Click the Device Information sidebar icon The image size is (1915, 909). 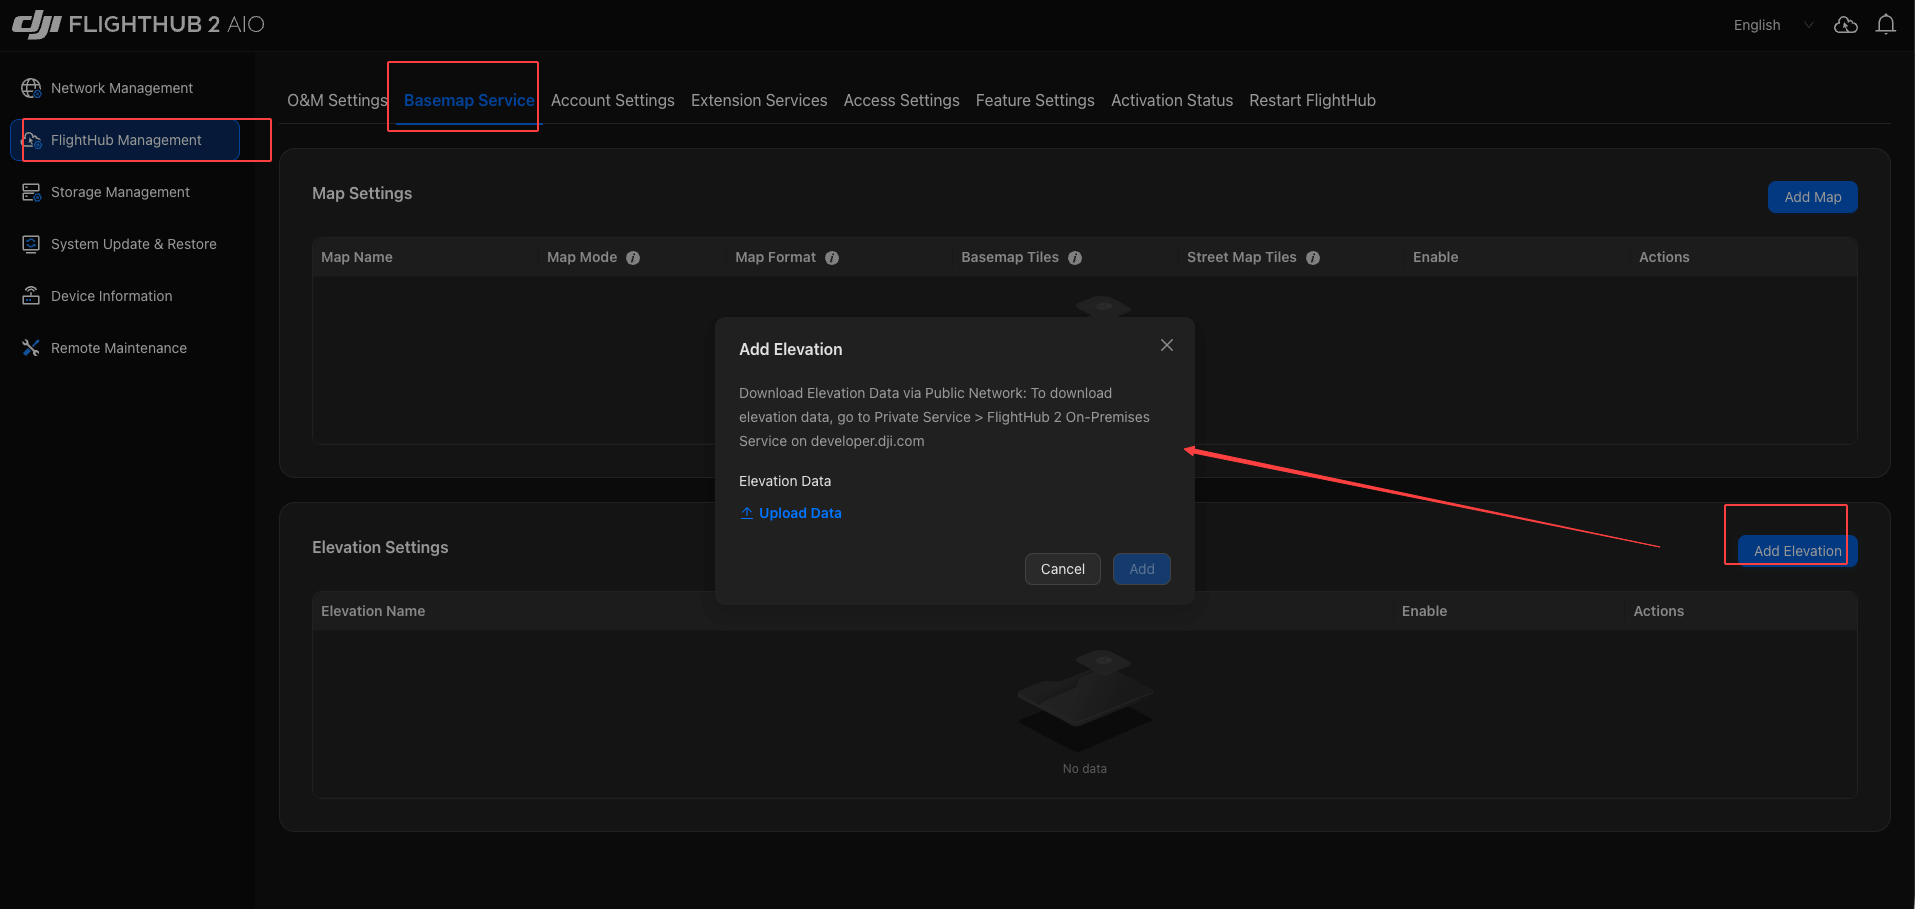[x=31, y=296]
